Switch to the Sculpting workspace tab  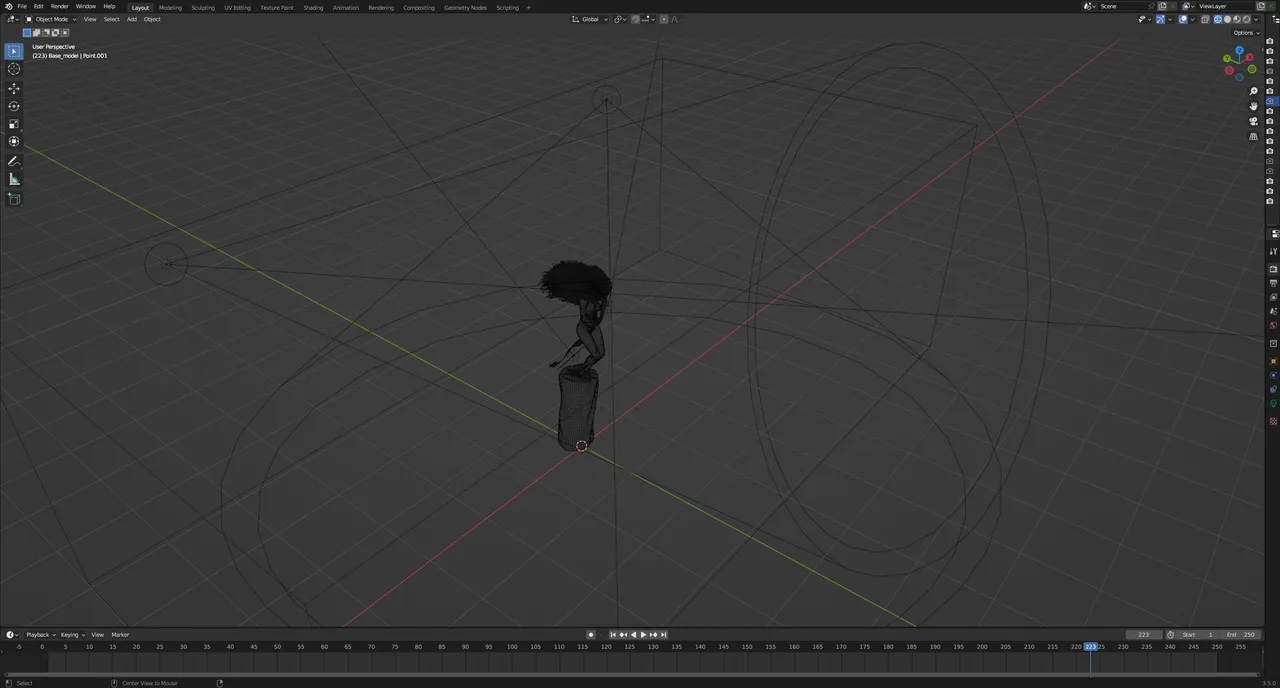[x=203, y=7]
